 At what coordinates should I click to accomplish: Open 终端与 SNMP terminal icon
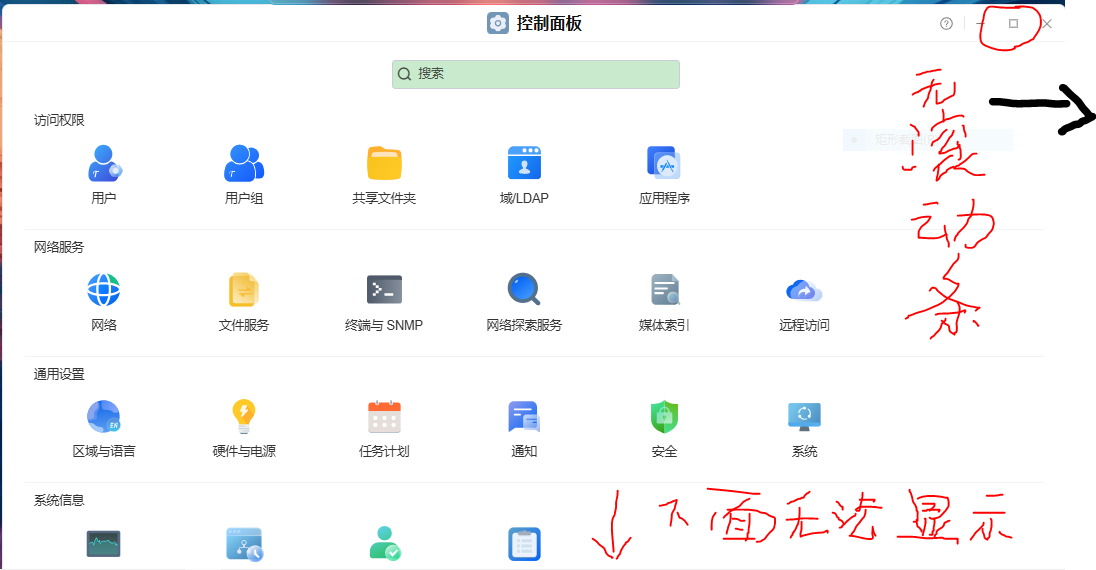[384, 290]
